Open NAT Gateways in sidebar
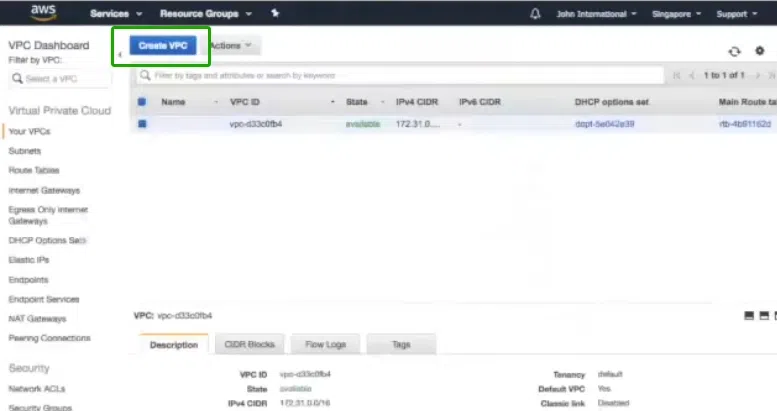Viewport: 777px width, 411px height. click(37, 319)
